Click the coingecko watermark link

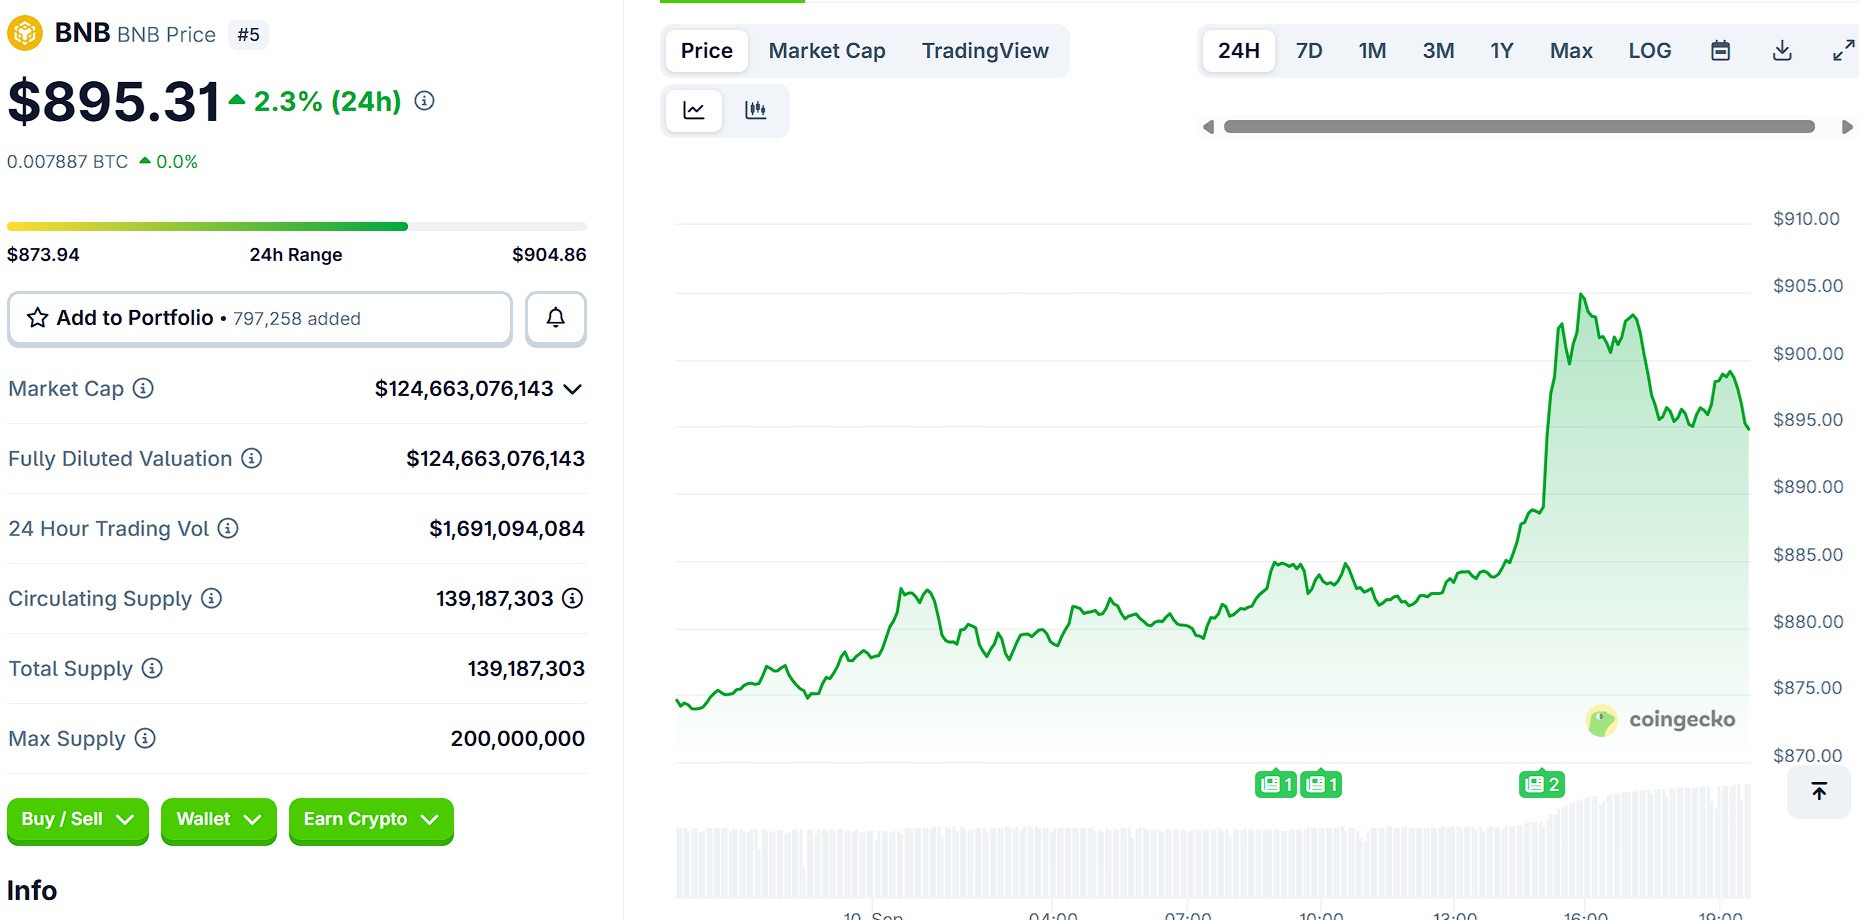point(1660,719)
